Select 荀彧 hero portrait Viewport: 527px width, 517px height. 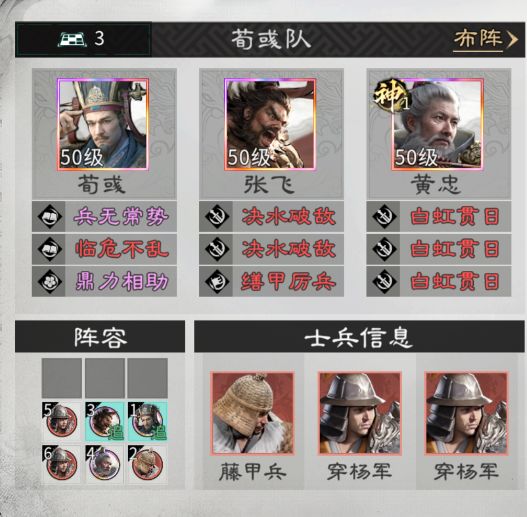tap(103, 125)
